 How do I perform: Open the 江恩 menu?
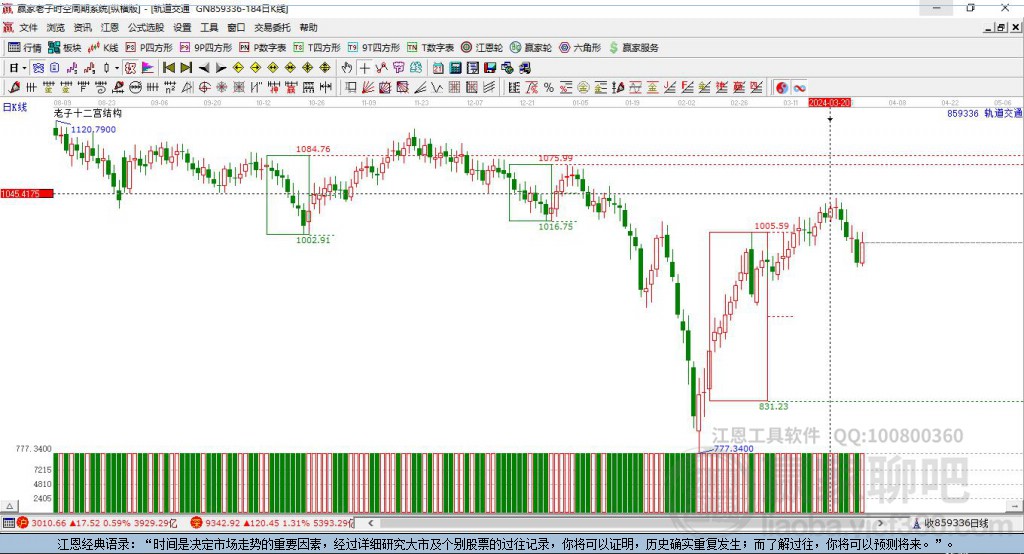[x=110, y=27]
